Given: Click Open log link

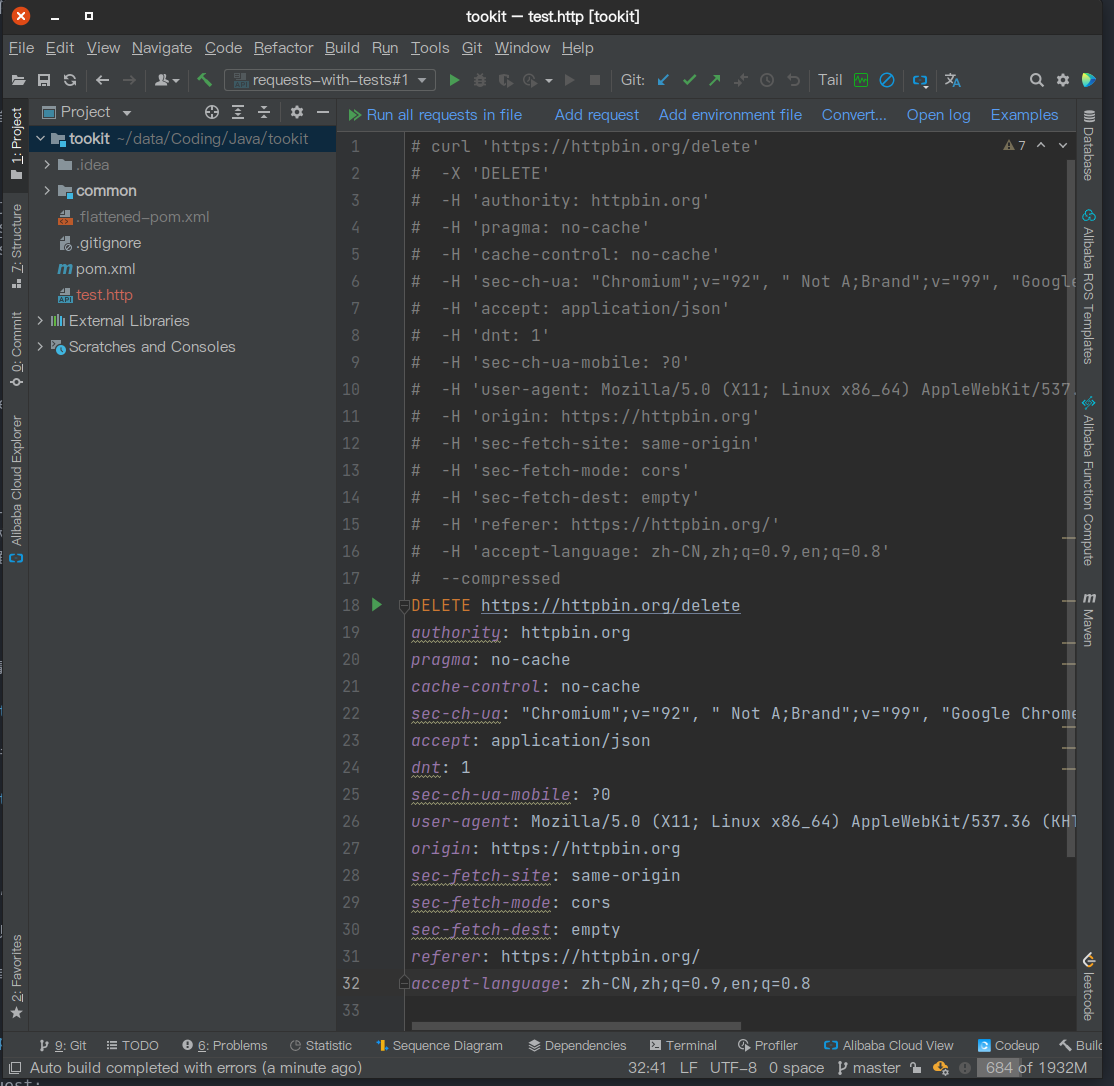Looking at the screenshot, I should point(939,115).
